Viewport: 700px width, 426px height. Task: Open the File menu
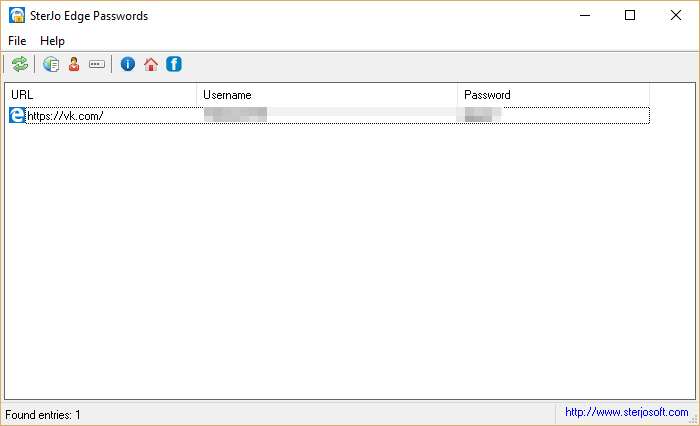[x=17, y=41]
